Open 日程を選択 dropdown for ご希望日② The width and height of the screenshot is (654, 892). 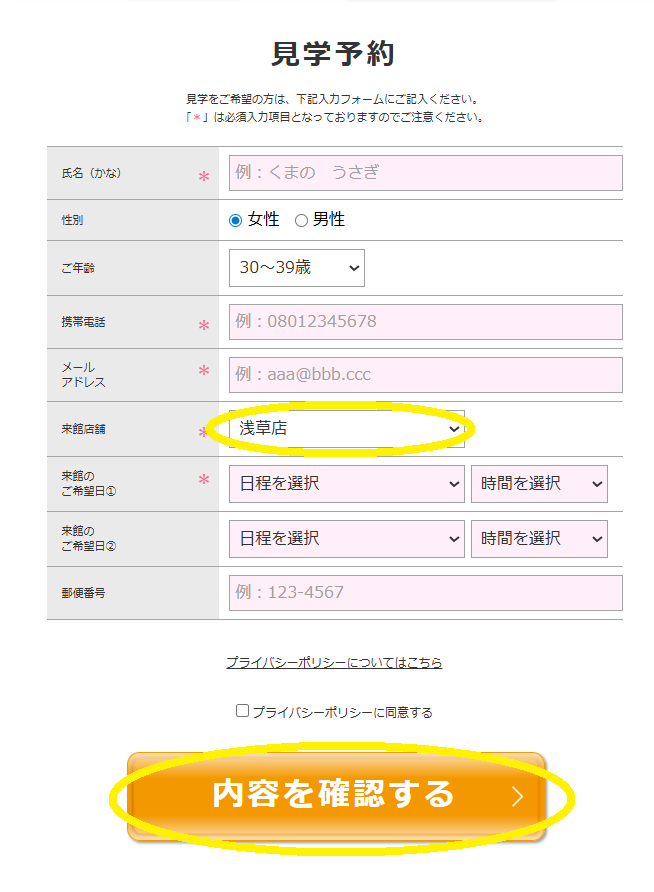click(347, 538)
